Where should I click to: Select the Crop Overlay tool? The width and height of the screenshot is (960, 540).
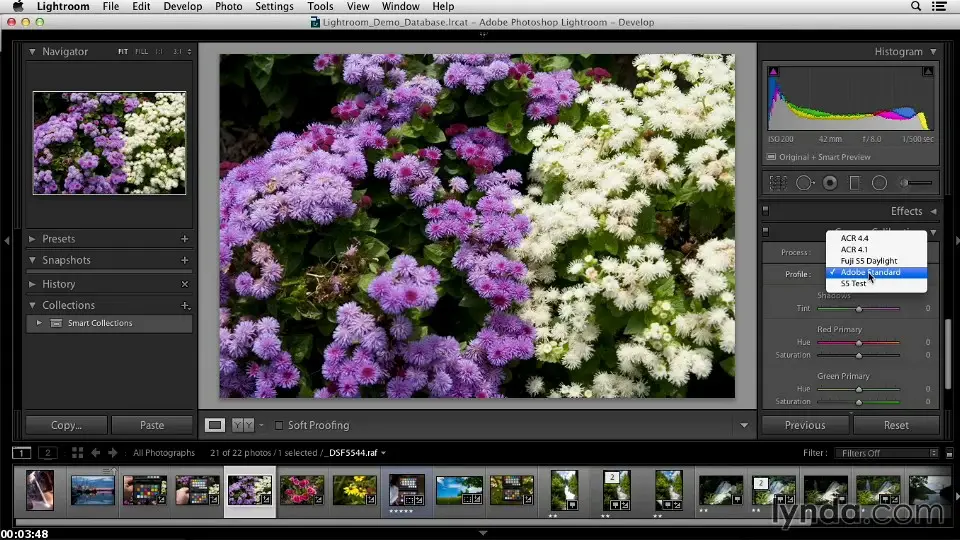779,183
